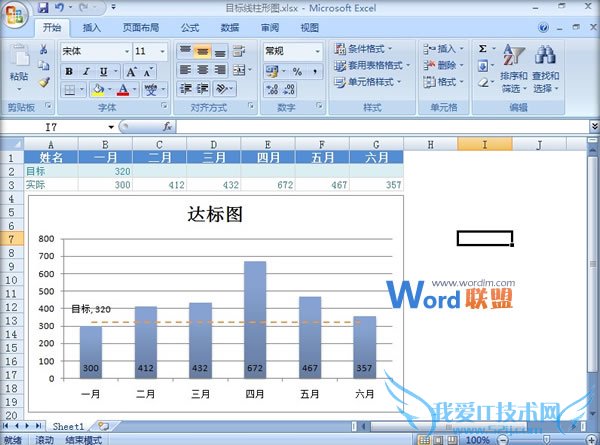The height and width of the screenshot is (445, 600).
Task: Open font name 宋体 dropdown
Action: pyautogui.click(x=127, y=51)
